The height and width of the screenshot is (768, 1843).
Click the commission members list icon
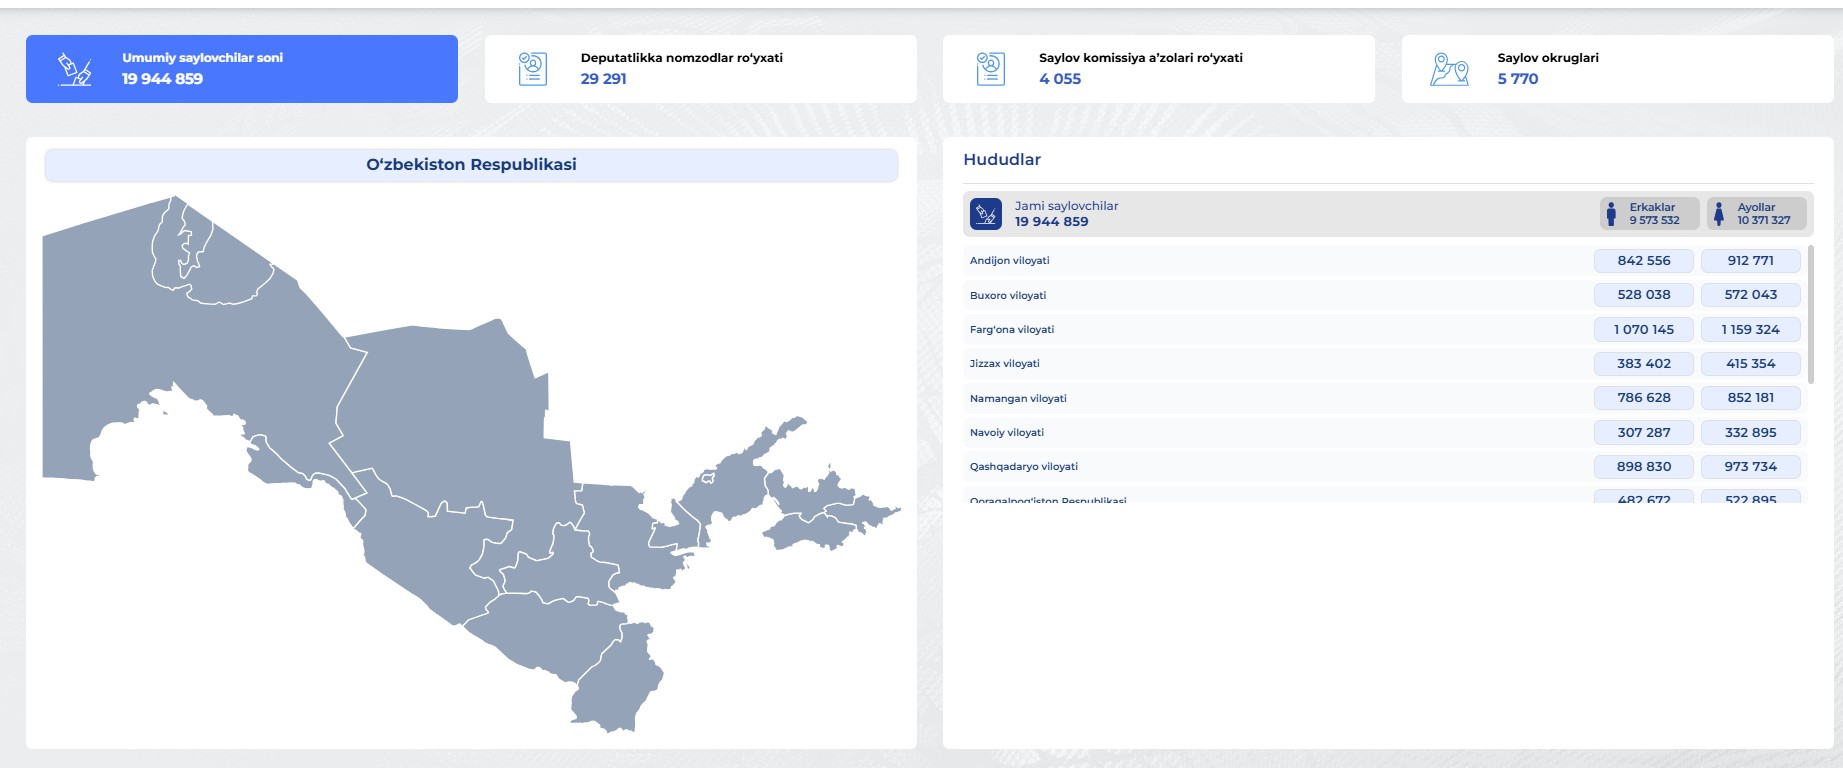pyautogui.click(x=990, y=69)
